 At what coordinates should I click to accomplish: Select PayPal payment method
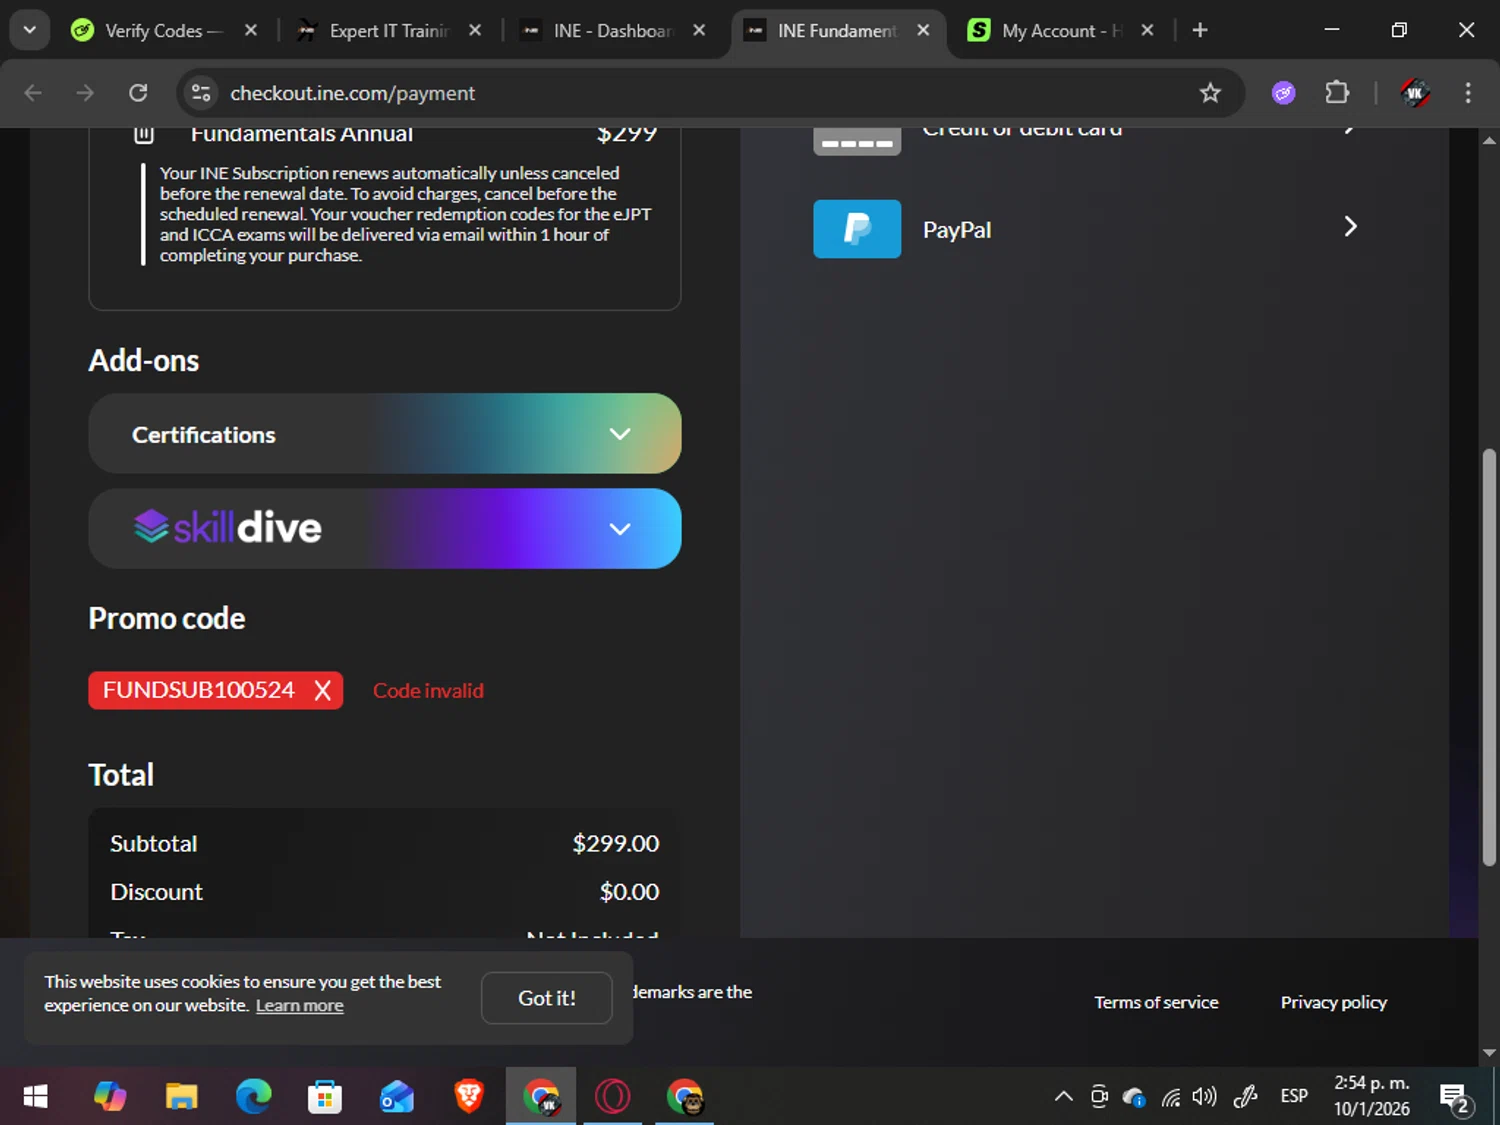point(1086,229)
